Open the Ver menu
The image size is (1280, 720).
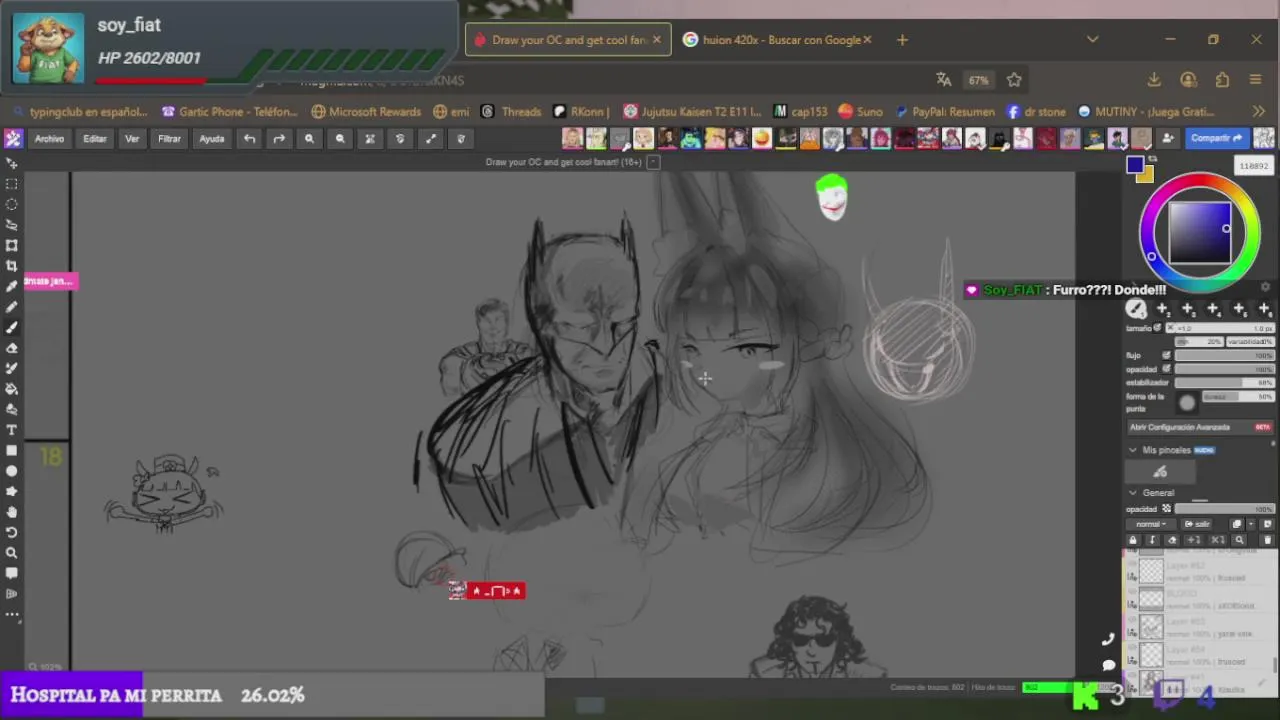[132, 139]
